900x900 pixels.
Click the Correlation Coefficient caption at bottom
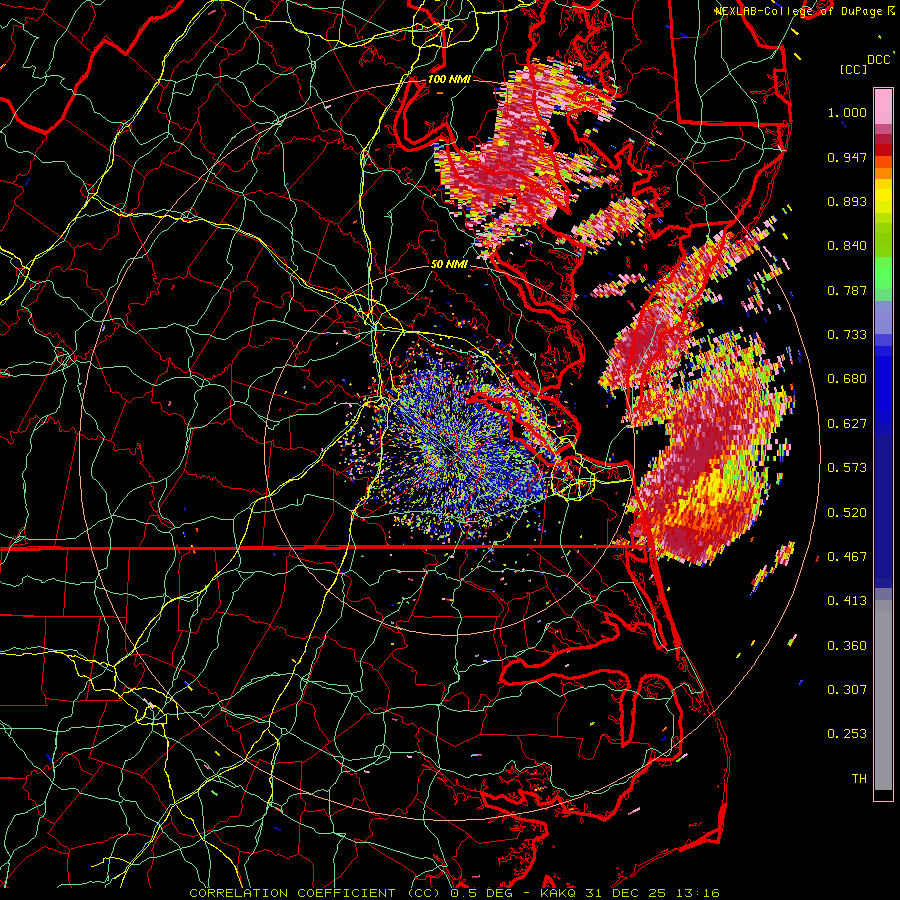(455, 893)
